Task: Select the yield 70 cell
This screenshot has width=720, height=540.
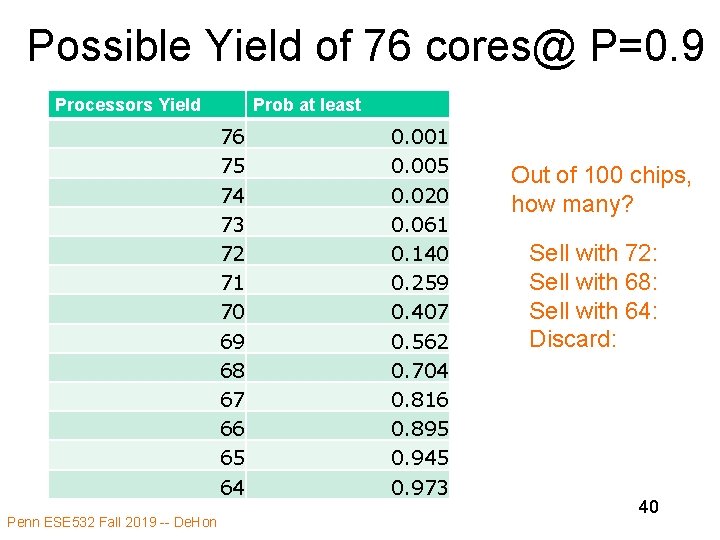Action: (232, 312)
